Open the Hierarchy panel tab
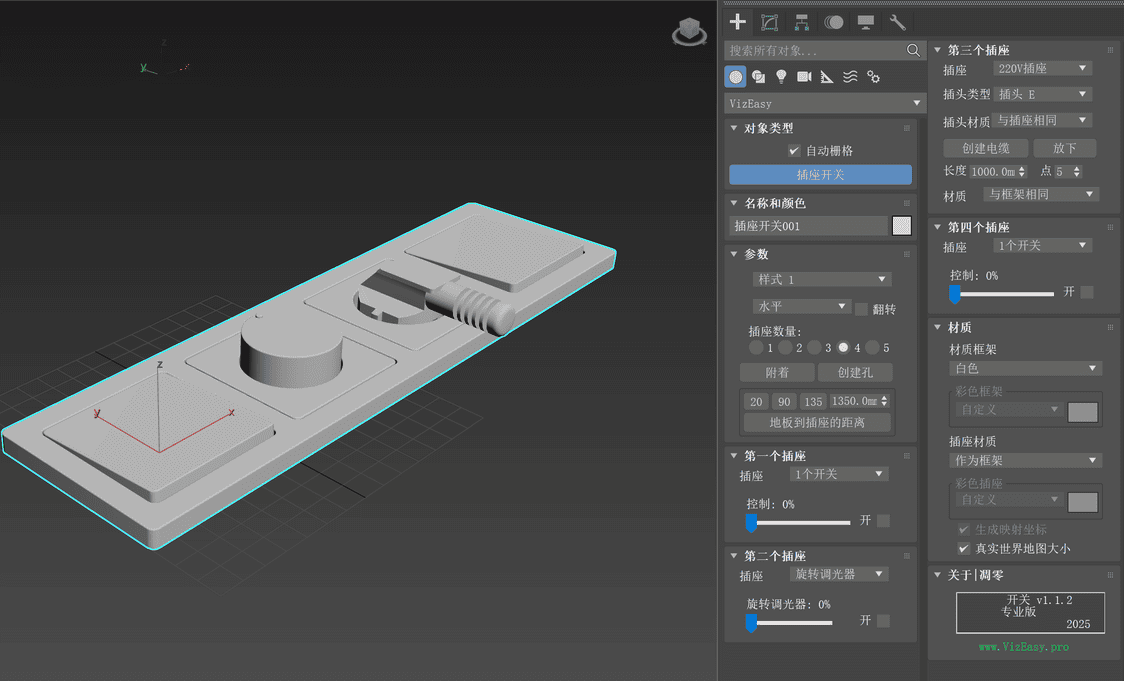This screenshot has width=1124, height=681. (801, 22)
